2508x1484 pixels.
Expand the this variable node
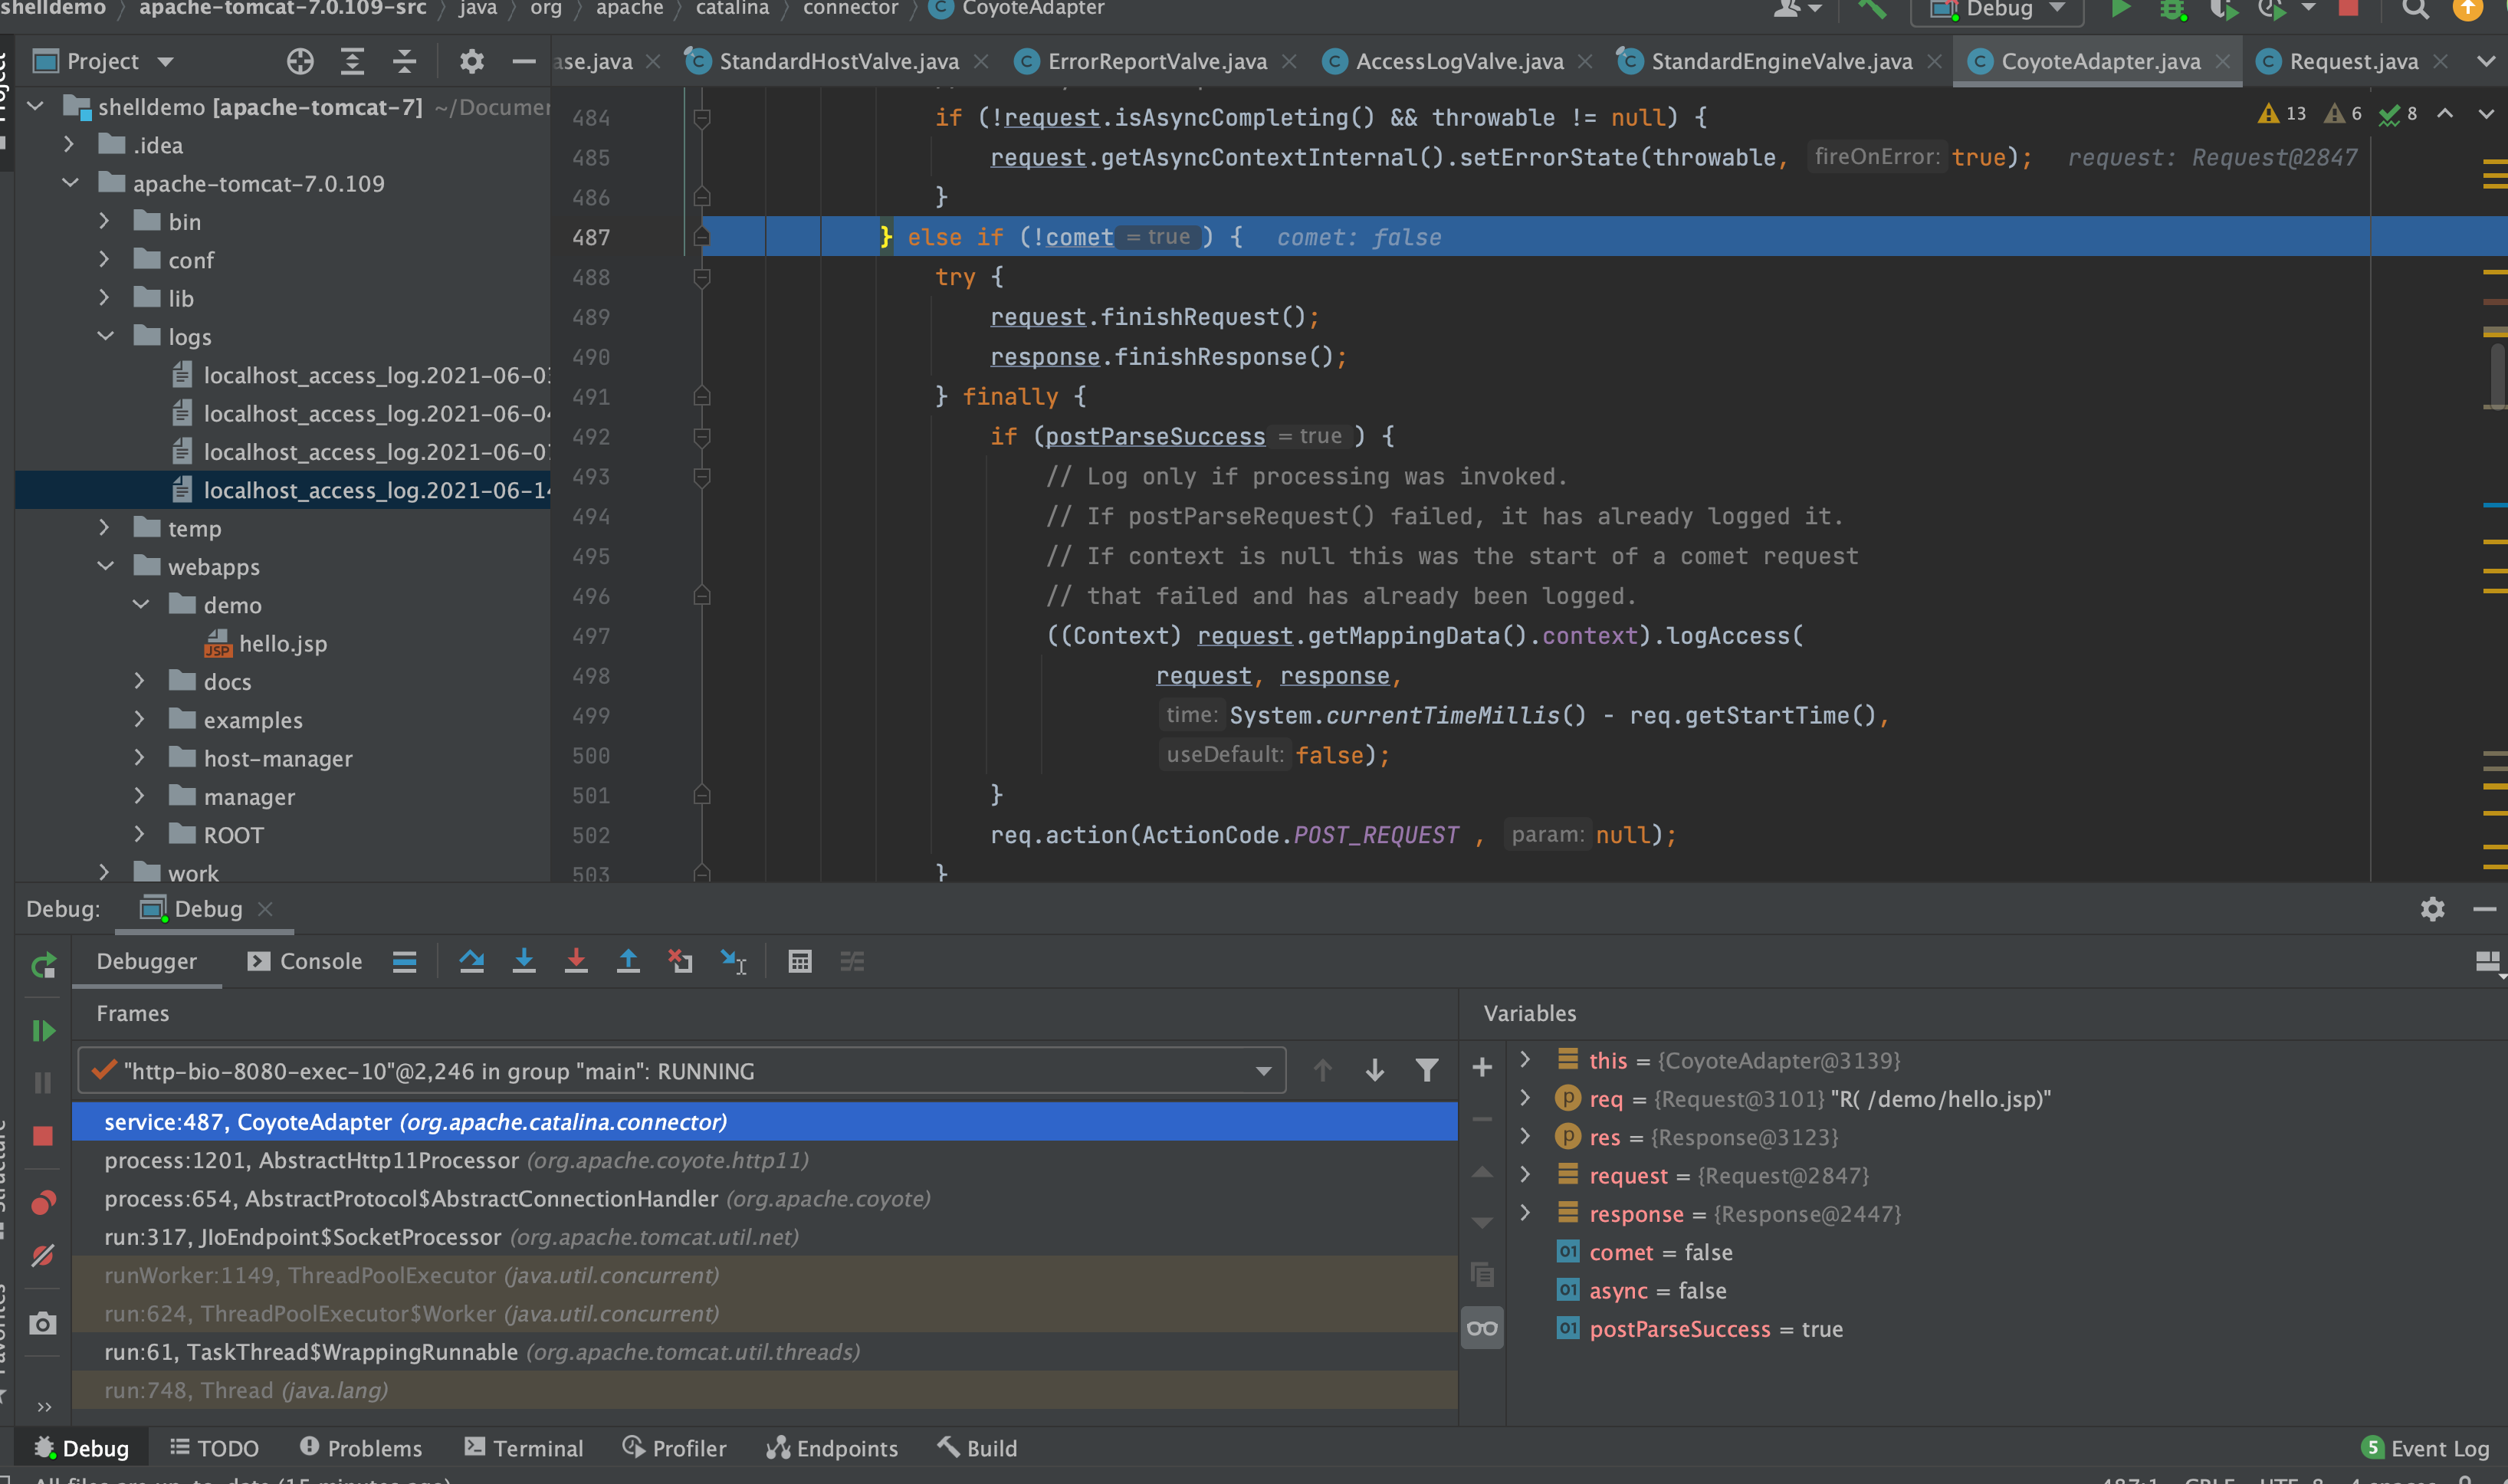click(1525, 1059)
